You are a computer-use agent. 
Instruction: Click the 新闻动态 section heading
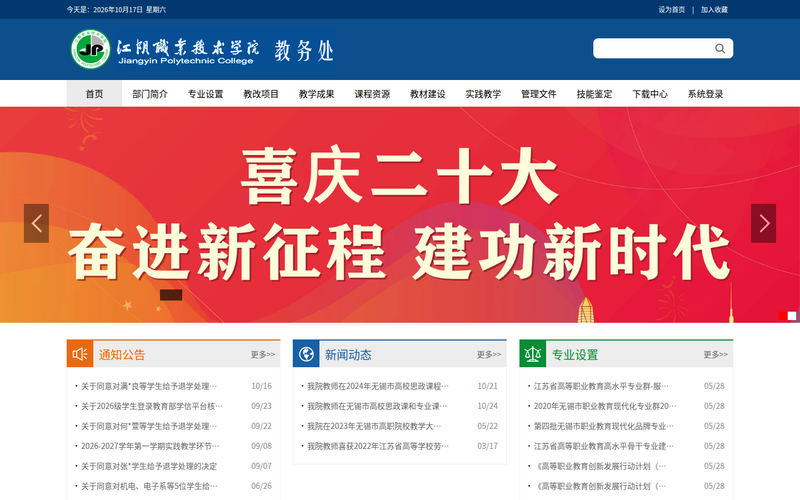coord(348,355)
